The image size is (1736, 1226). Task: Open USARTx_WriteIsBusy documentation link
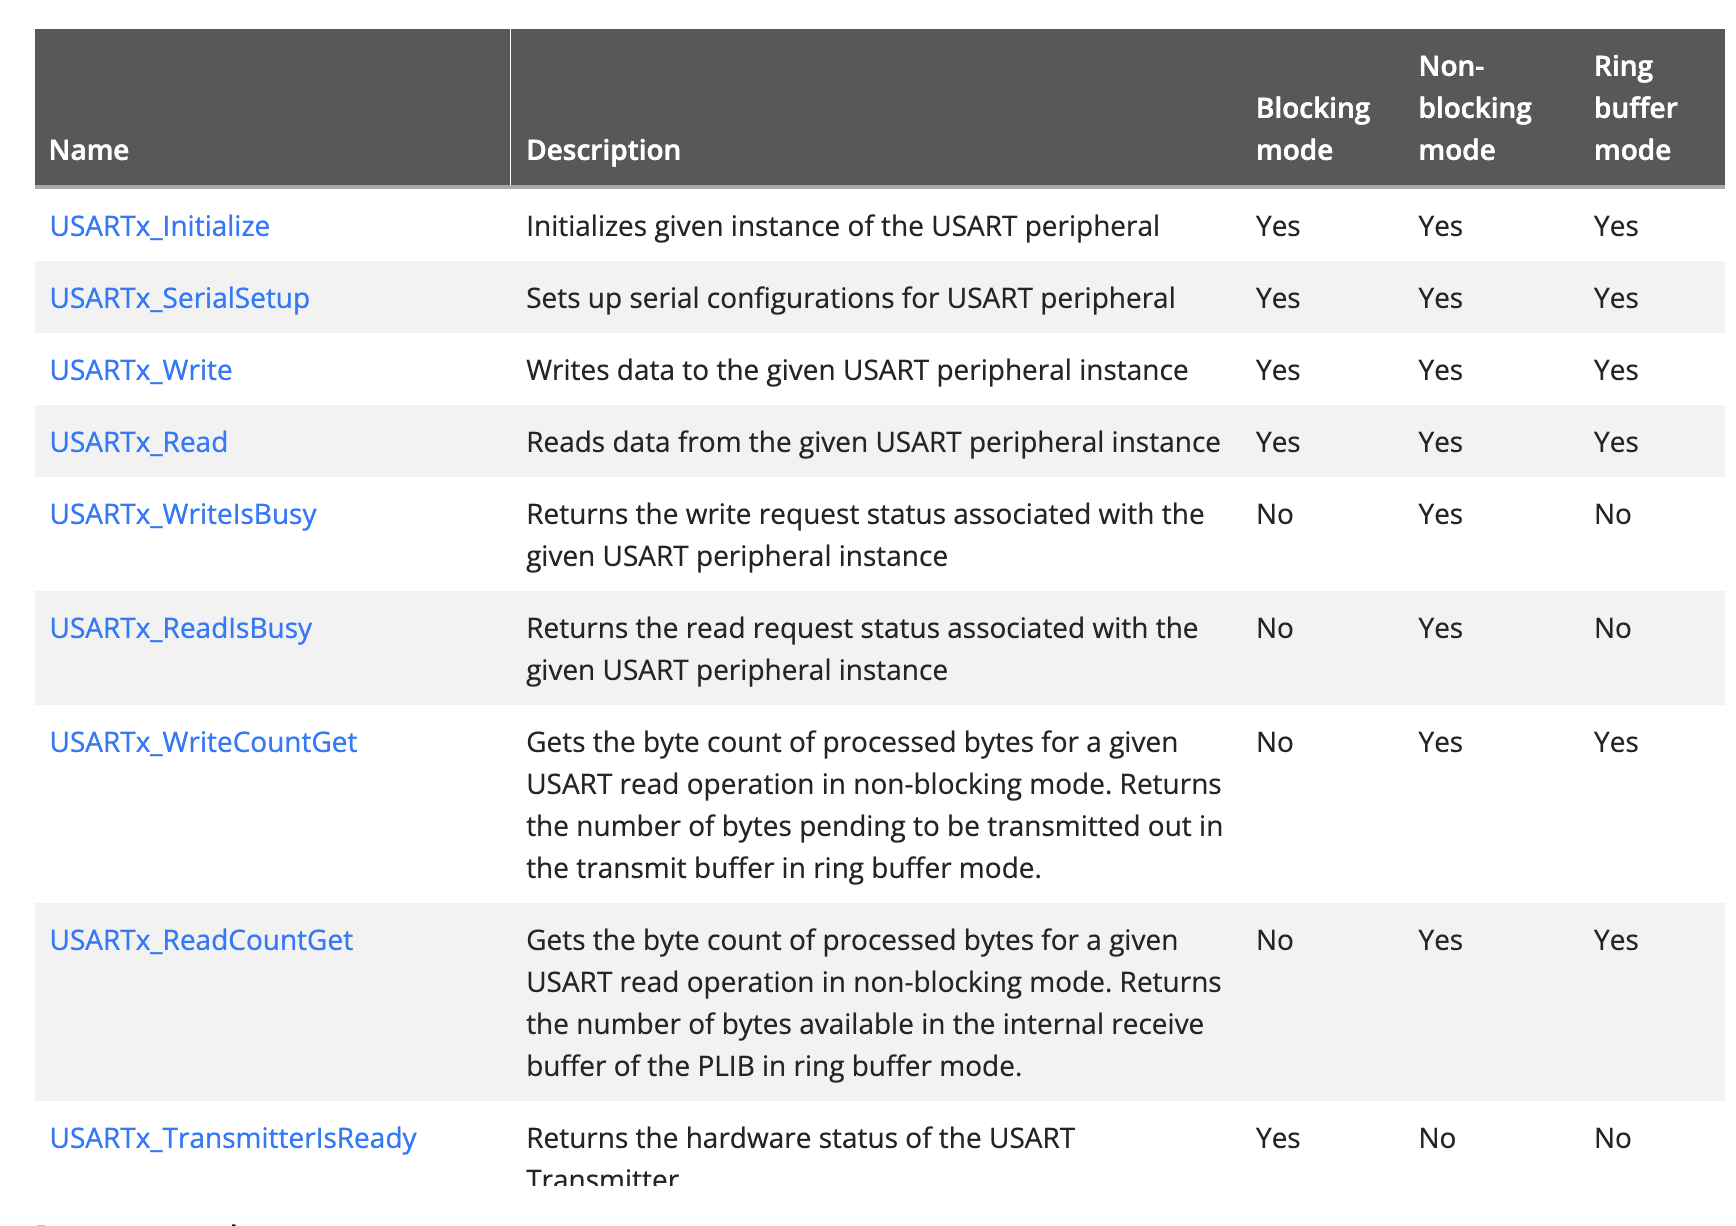183,514
